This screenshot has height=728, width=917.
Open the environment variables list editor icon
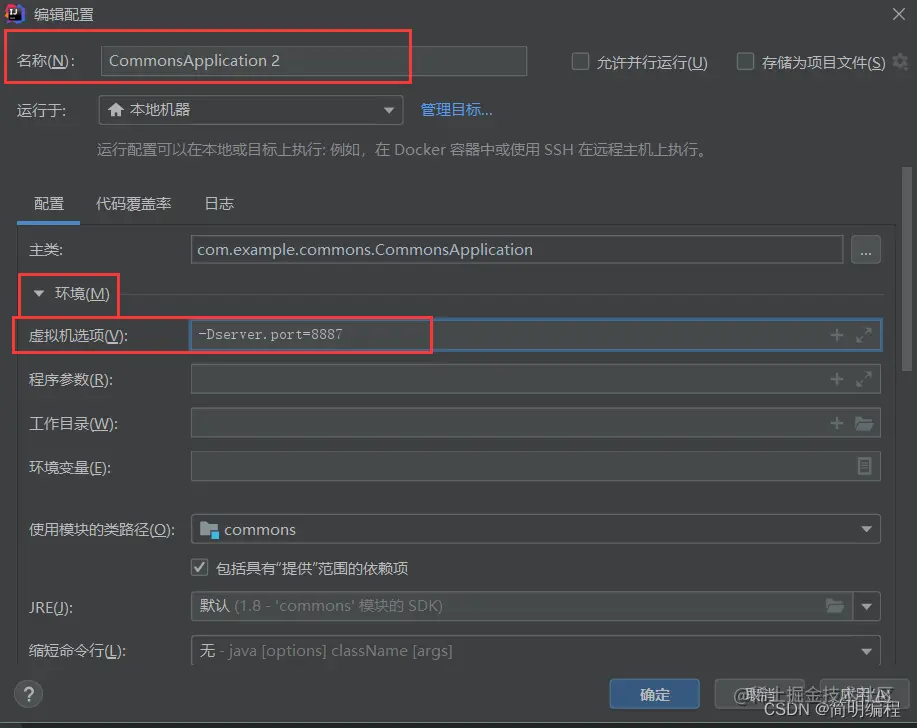[x=865, y=466]
